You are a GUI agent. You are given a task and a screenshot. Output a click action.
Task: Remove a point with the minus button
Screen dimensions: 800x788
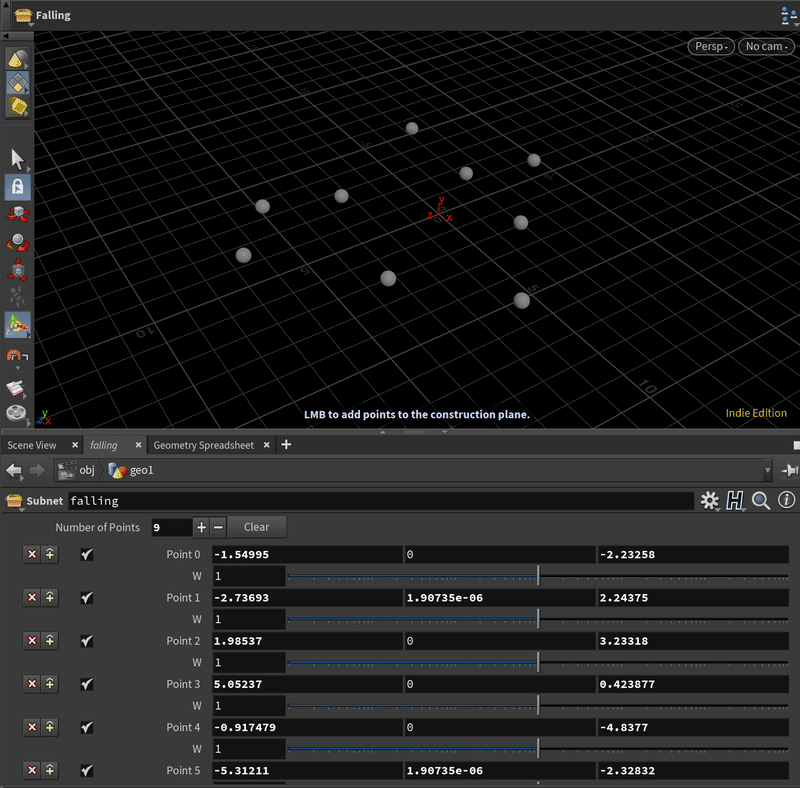(x=218, y=527)
